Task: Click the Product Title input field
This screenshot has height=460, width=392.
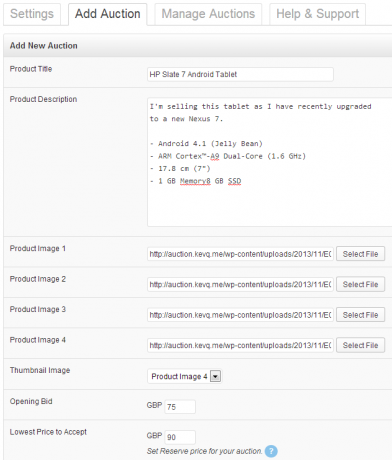Action: (240, 74)
